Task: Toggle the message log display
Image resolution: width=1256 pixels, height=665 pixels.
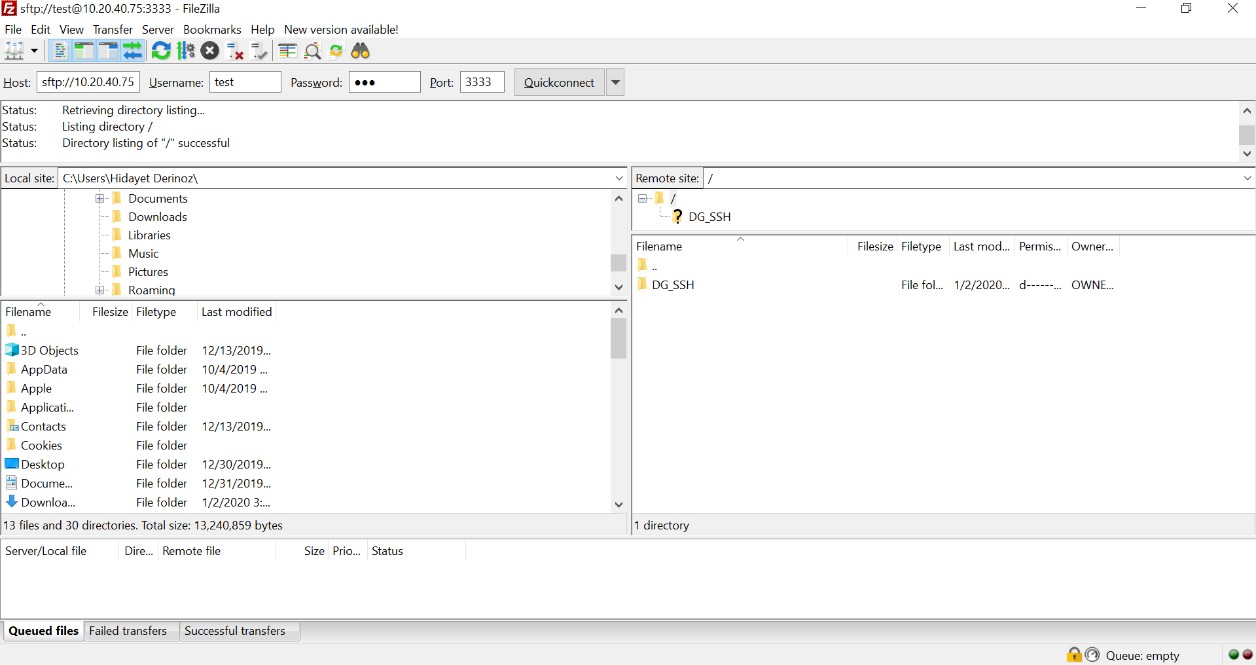Action: click(60, 51)
